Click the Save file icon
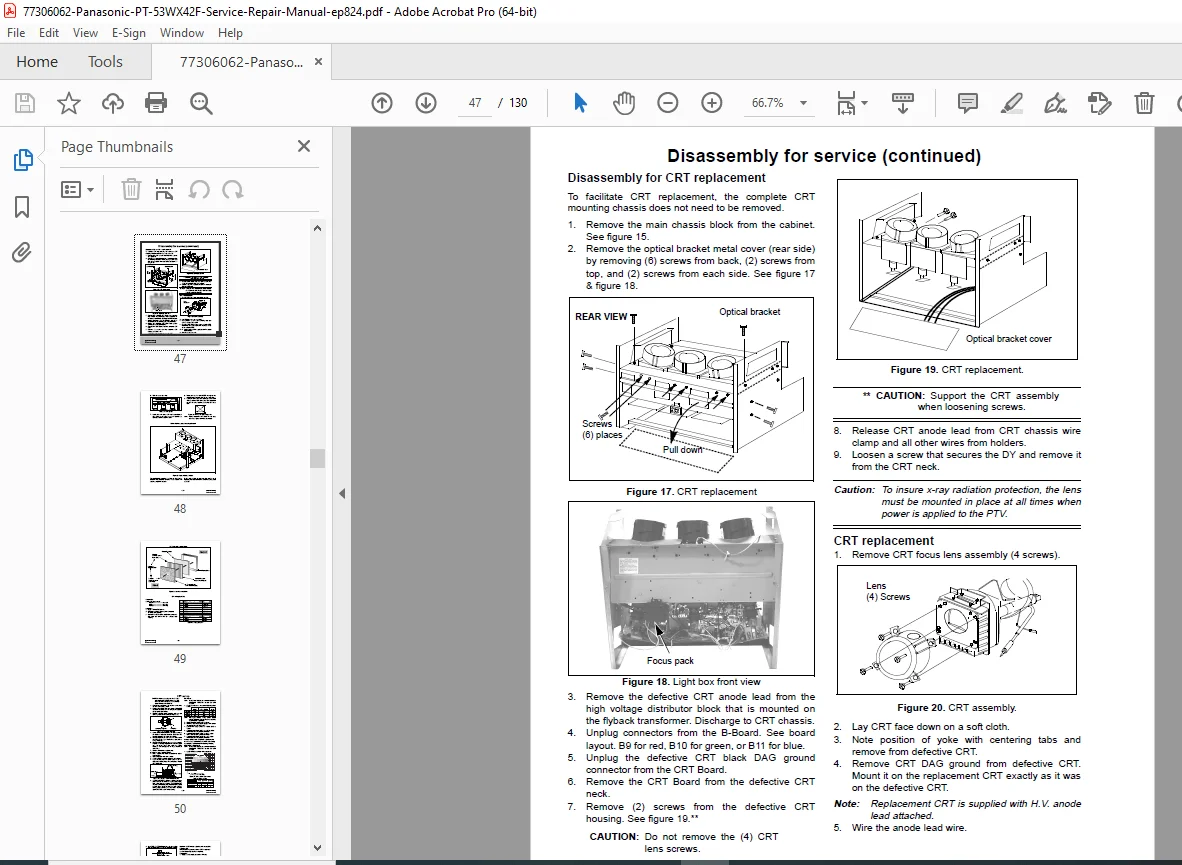The width and height of the screenshot is (1182, 865). coord(25,103)
